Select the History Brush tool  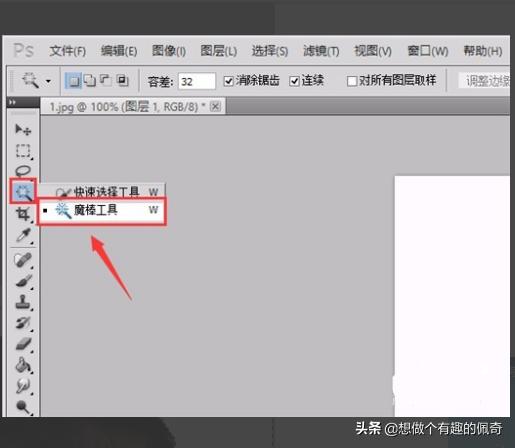[23, 323]
